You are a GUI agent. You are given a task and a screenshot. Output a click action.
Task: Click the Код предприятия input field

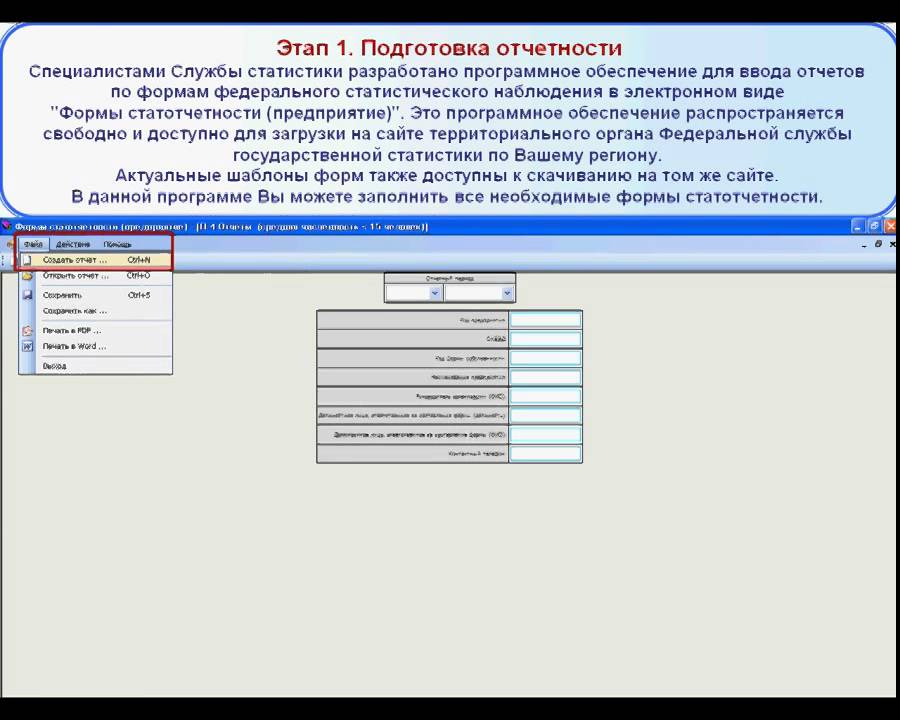point(545,320)
